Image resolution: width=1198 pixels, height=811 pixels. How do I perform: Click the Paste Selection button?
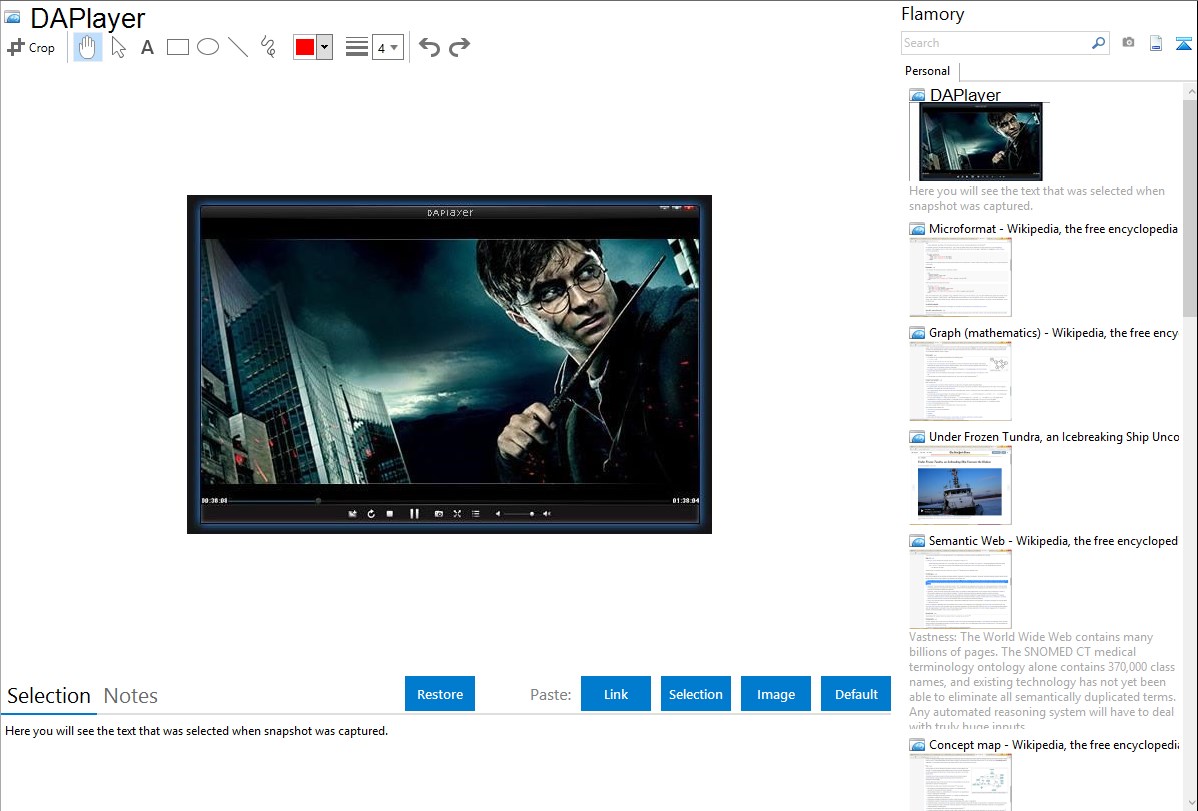coord(696,694)
